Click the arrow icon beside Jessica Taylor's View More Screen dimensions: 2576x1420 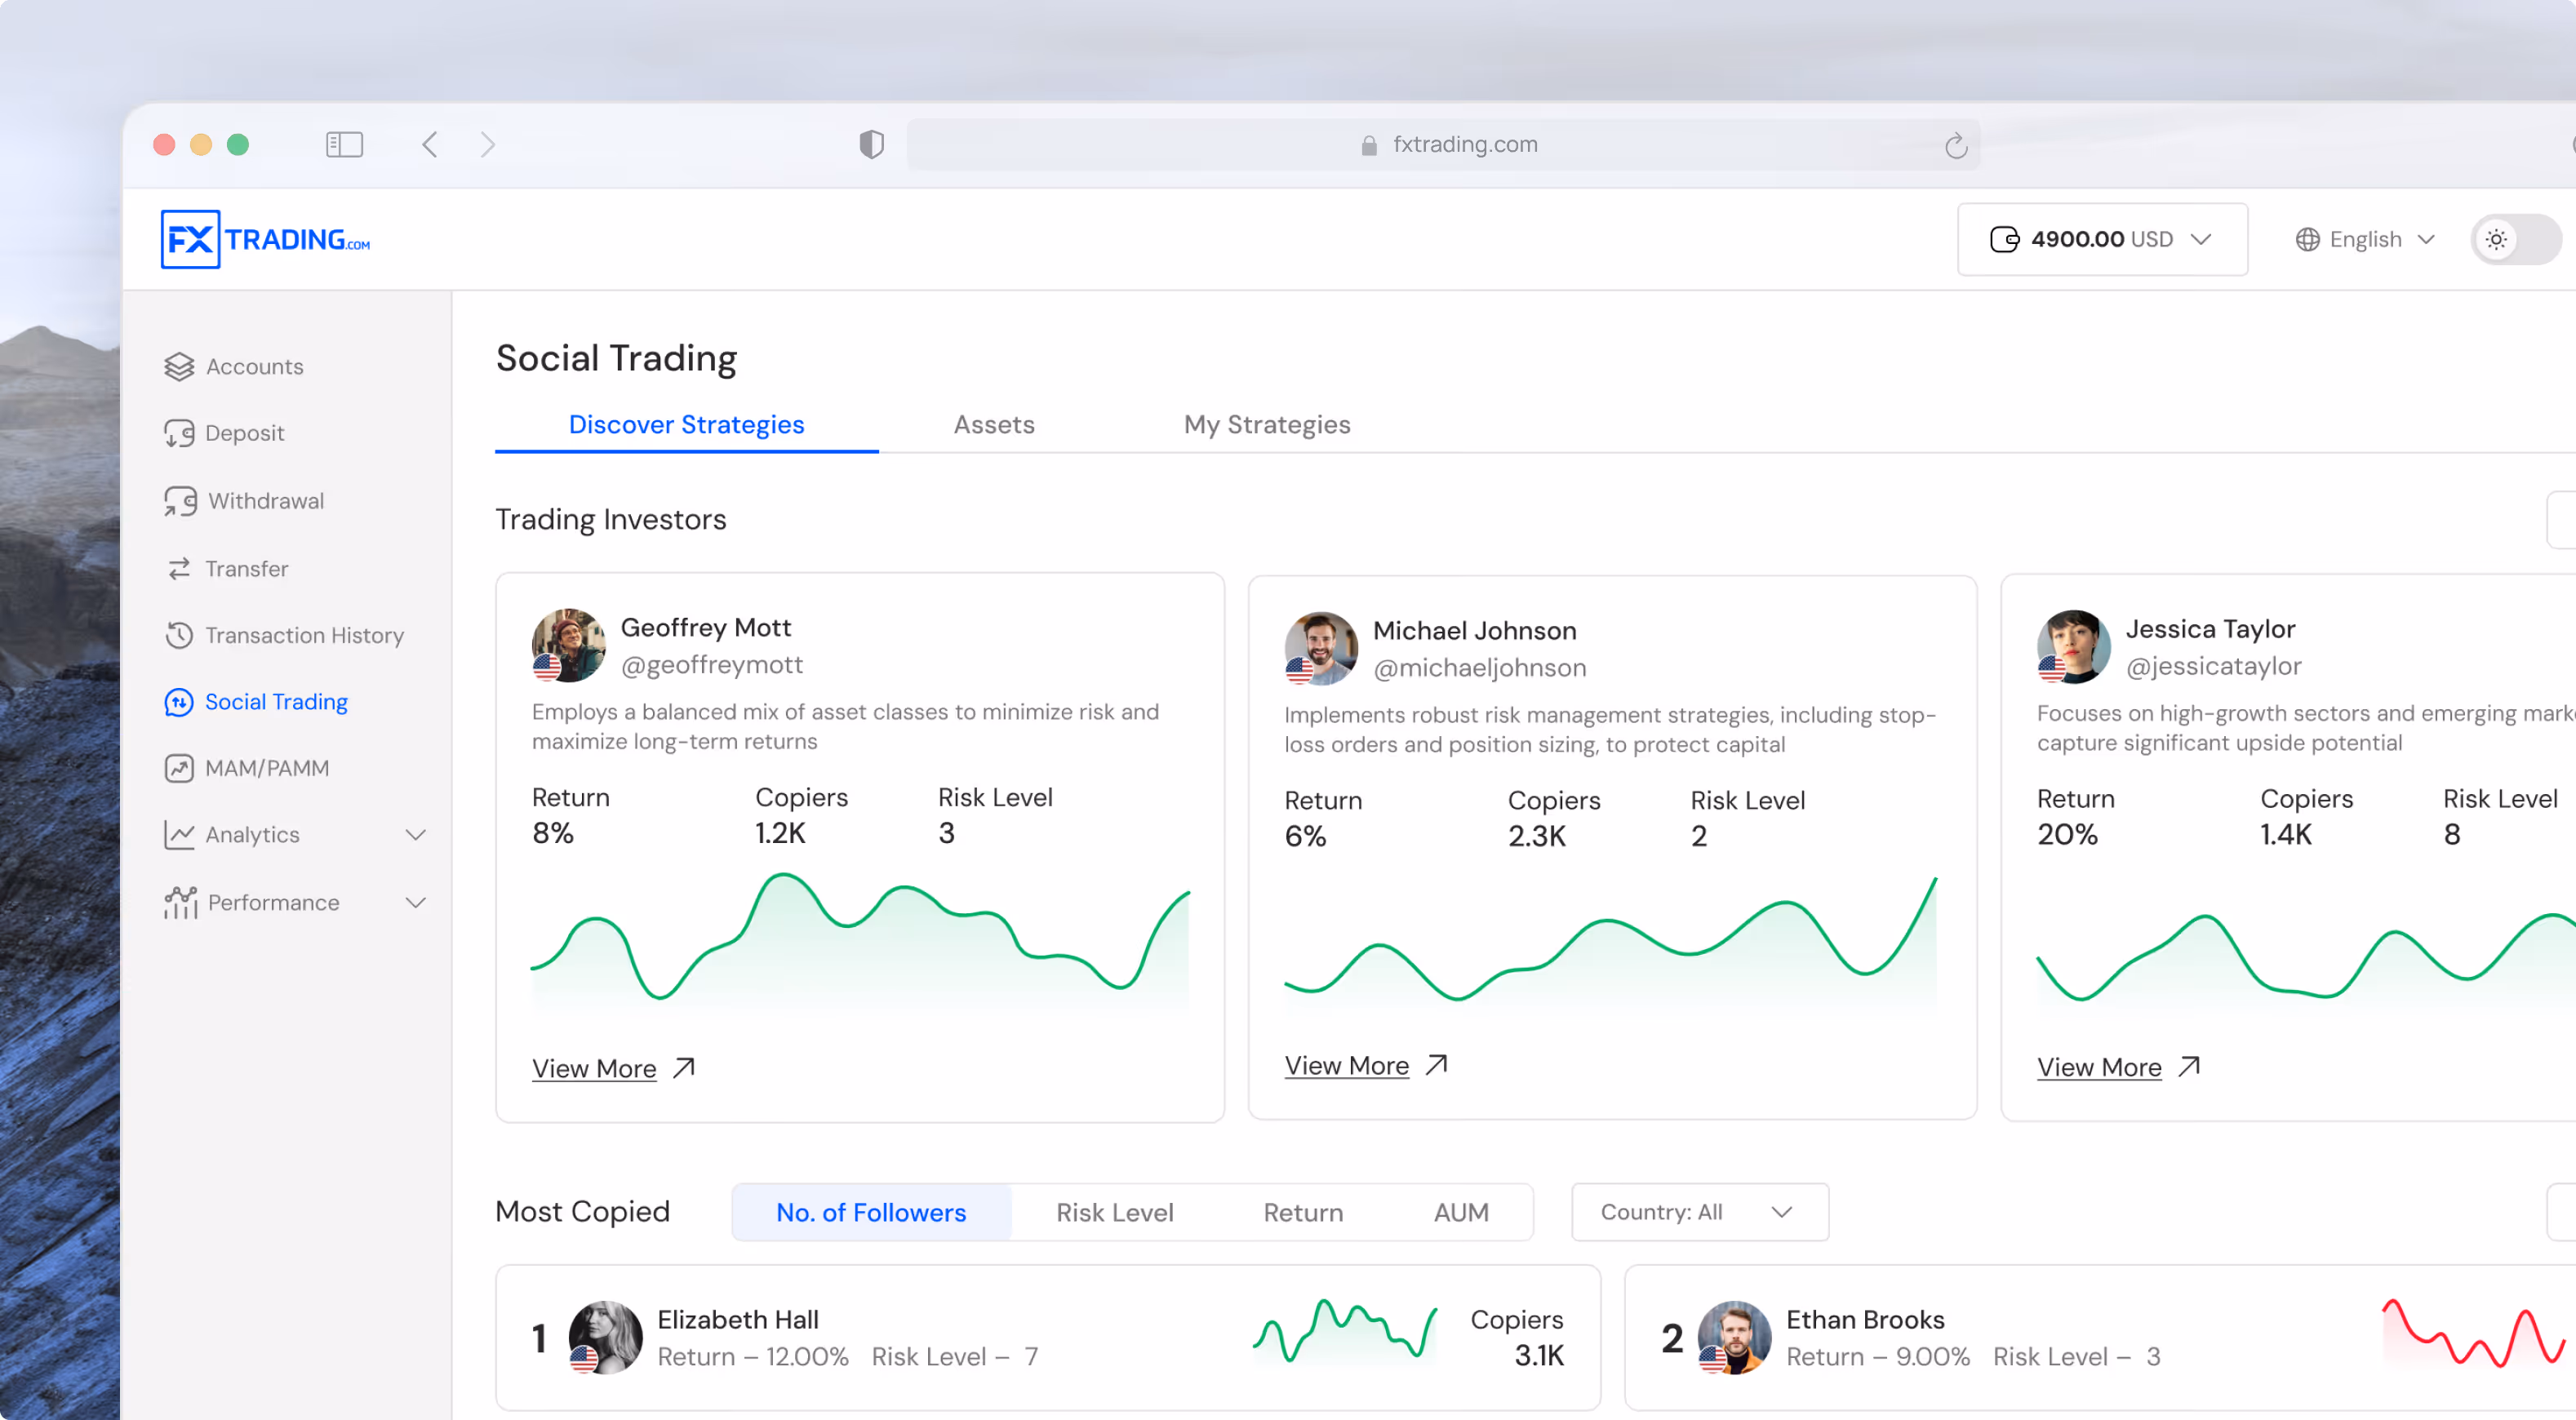pos(2189,1067)
